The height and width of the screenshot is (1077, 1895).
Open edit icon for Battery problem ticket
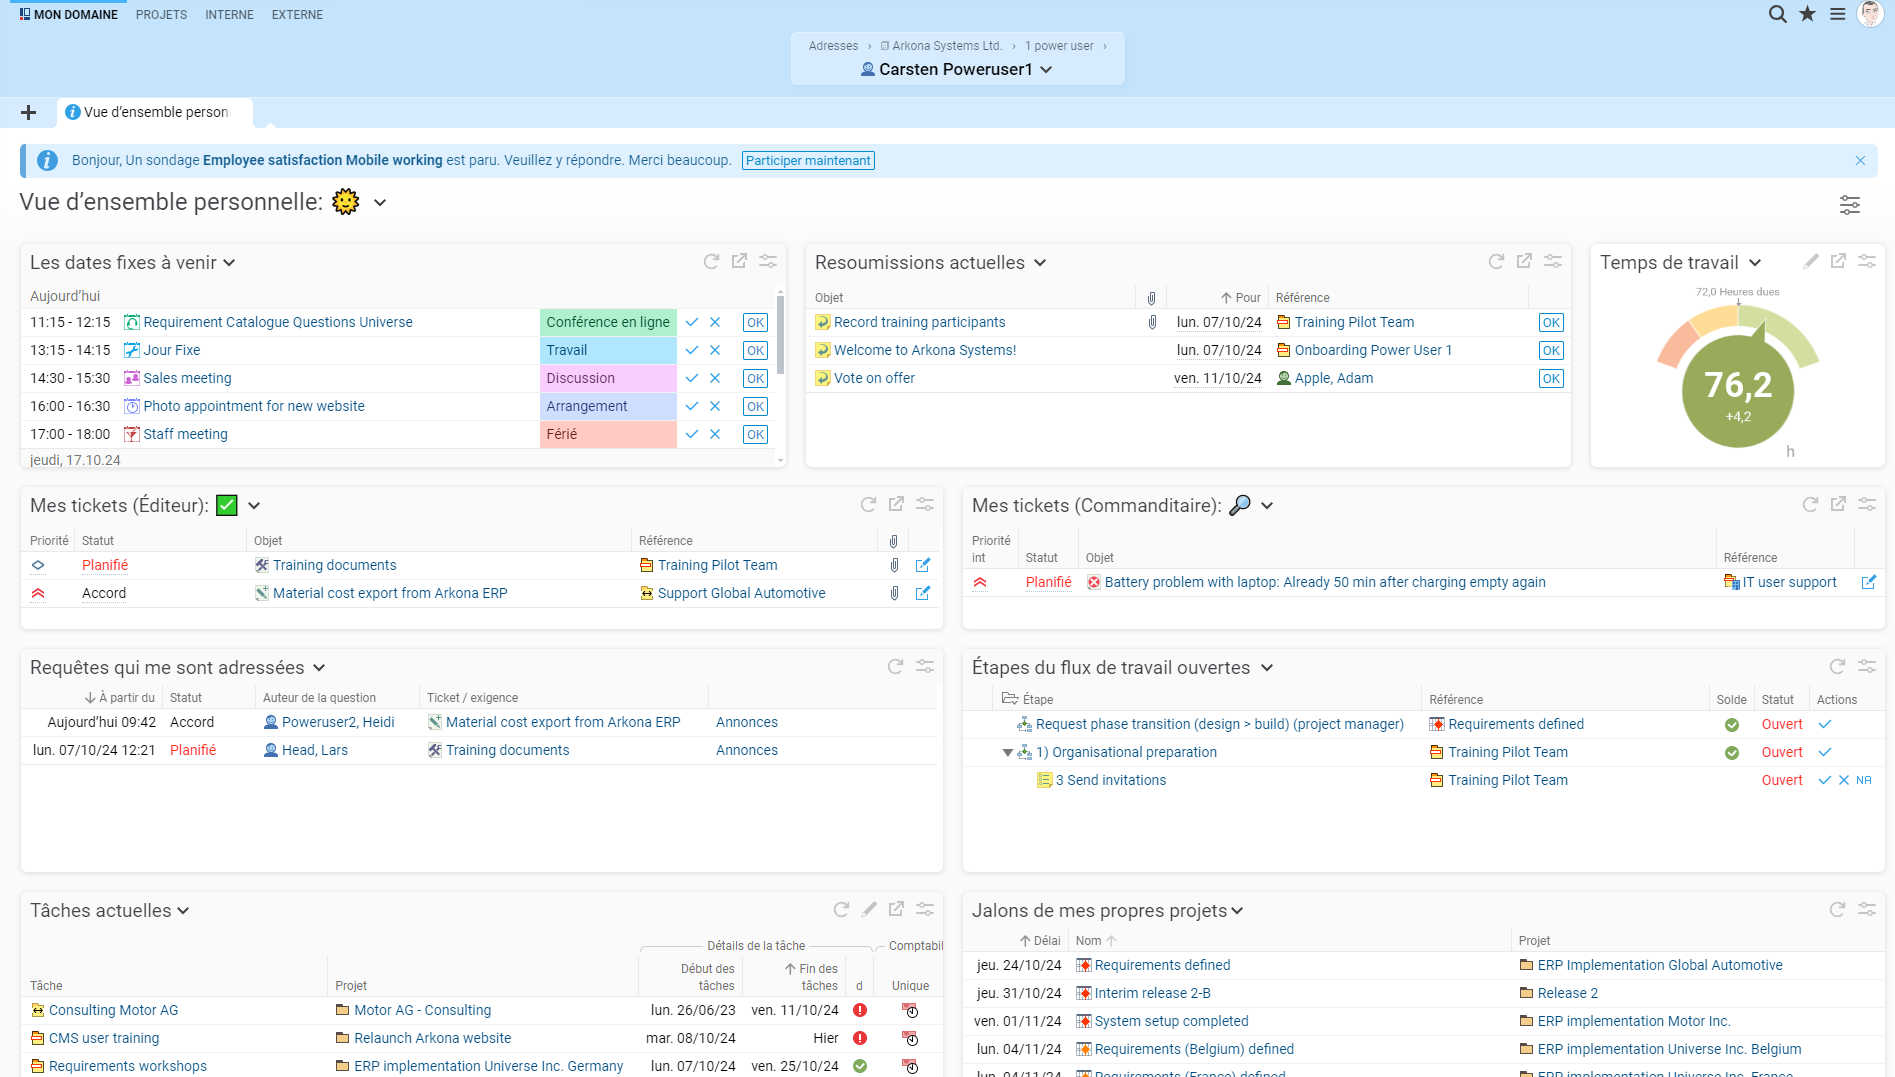pyautogui.click(x=1868, y=582)
